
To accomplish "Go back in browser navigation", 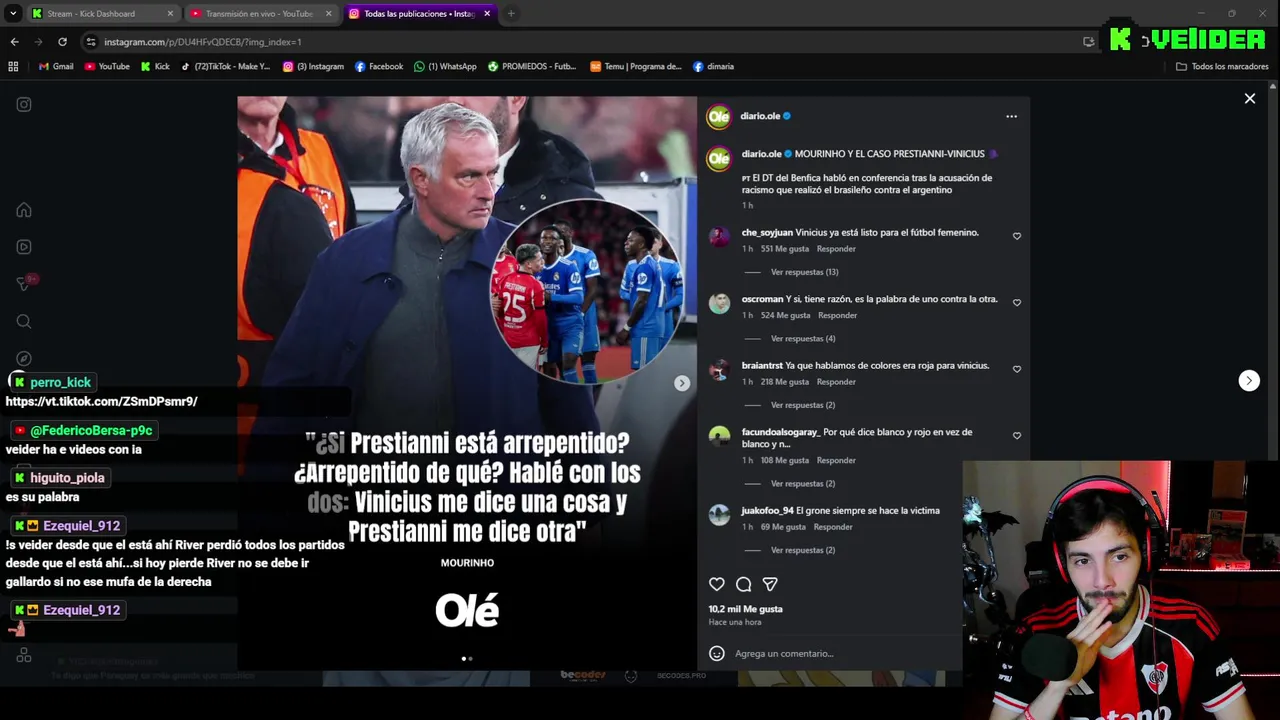I will point(14,42).
